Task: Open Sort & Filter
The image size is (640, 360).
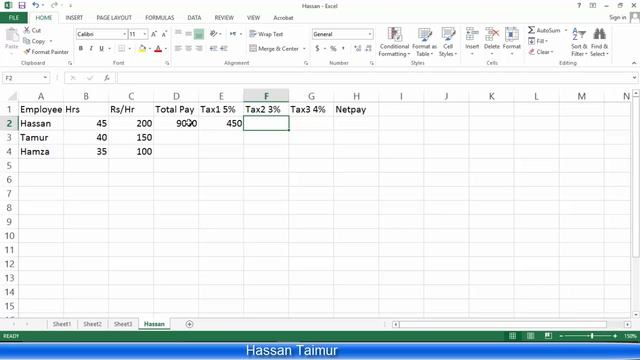Action: click(579, 42)
